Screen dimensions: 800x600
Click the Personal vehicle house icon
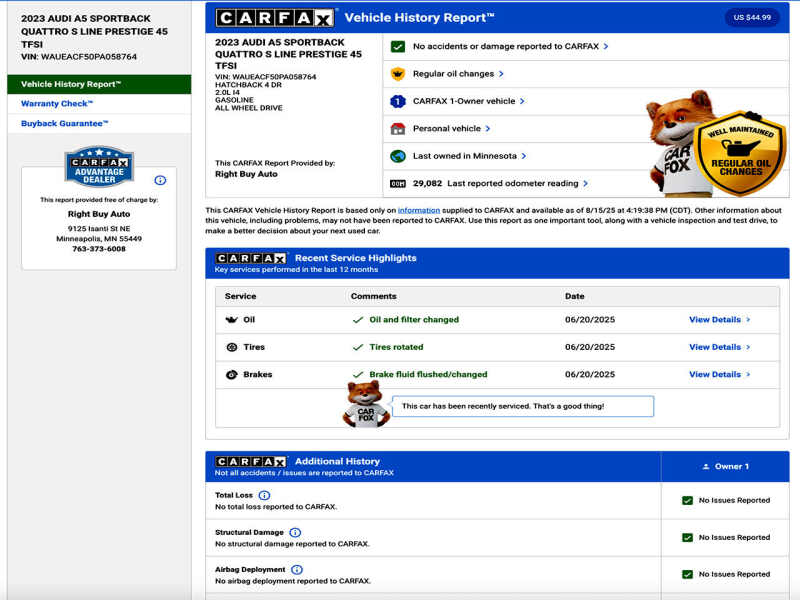(x=398, y=129)
